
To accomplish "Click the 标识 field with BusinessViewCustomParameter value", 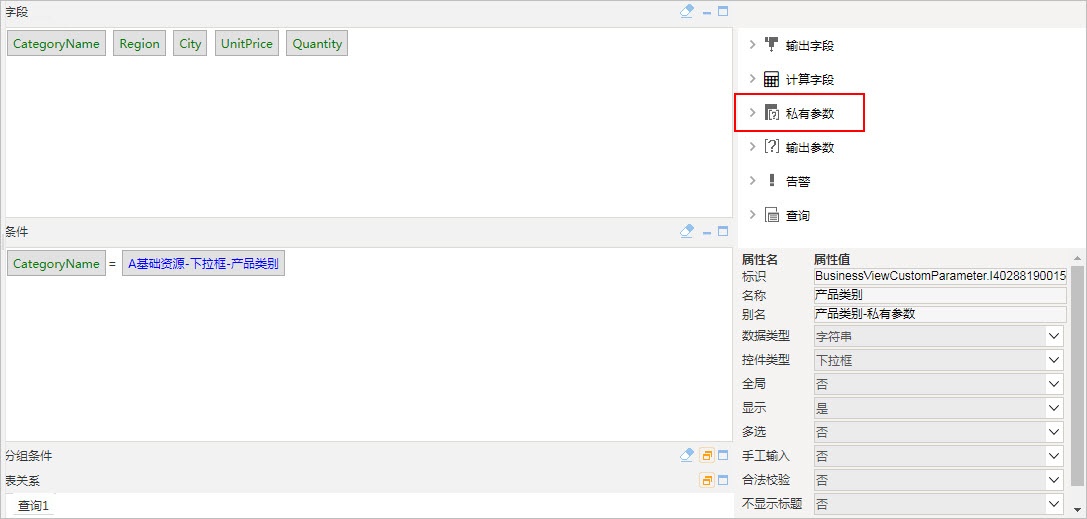I will coord(940,276).
